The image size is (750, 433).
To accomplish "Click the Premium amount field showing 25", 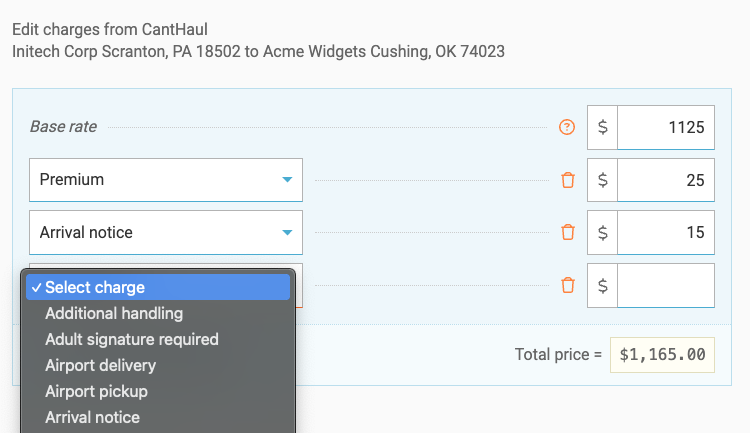I will click(x=665, y=180).
